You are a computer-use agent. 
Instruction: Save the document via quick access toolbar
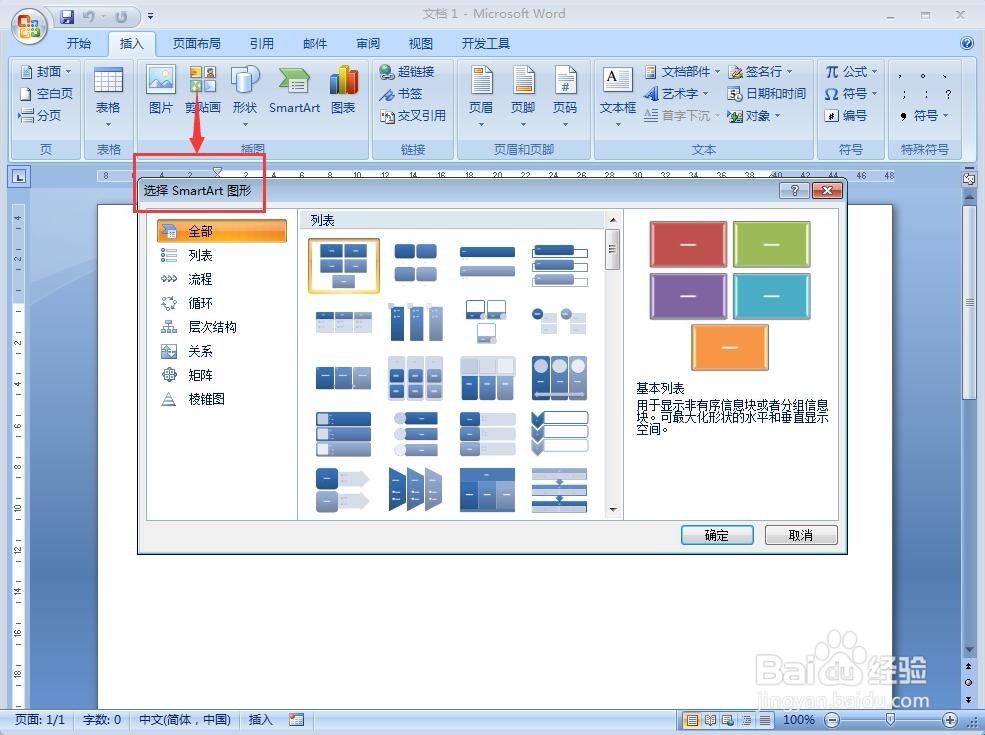coord(67,16)
